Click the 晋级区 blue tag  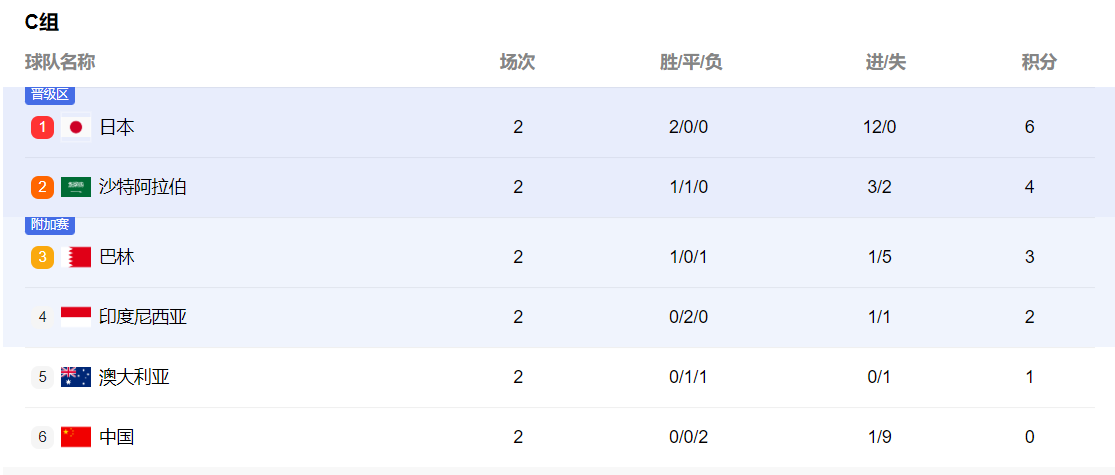point(50,95)
